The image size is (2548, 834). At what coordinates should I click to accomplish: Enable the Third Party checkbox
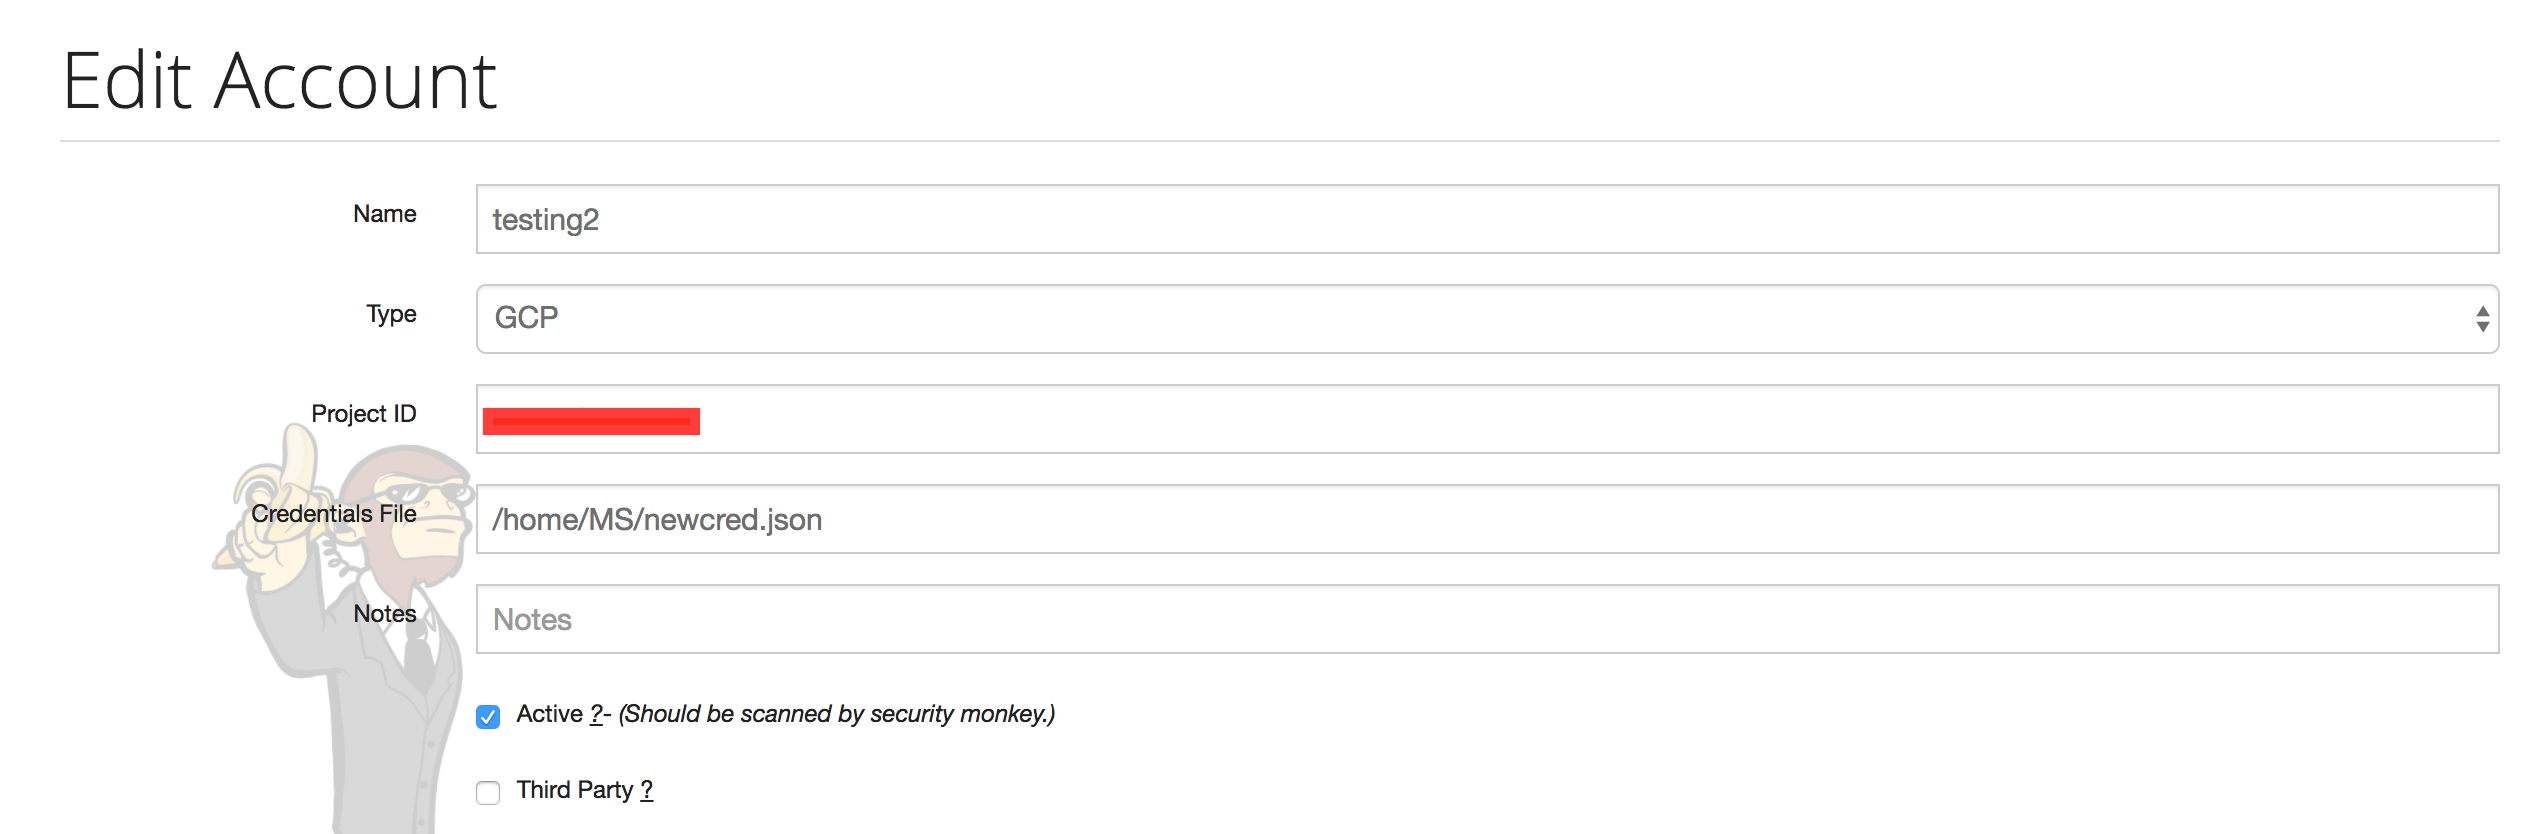[489, 791]
